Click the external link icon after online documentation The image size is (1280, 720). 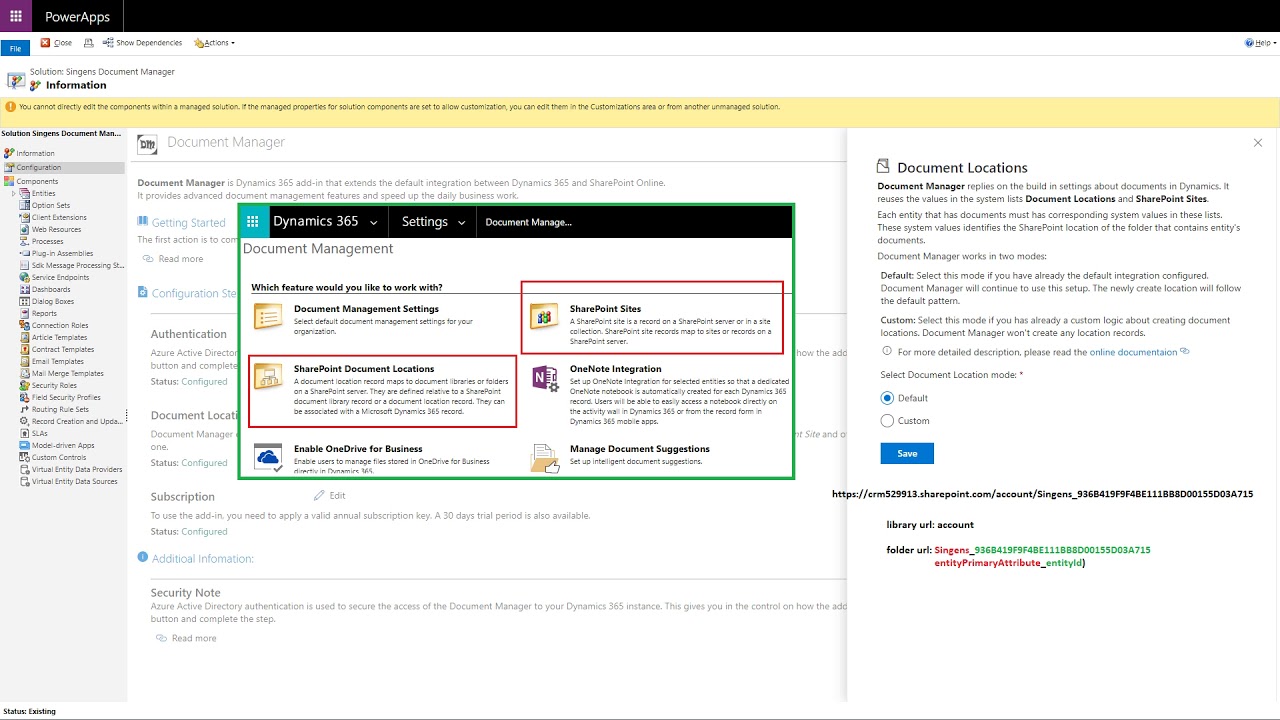1185,351
